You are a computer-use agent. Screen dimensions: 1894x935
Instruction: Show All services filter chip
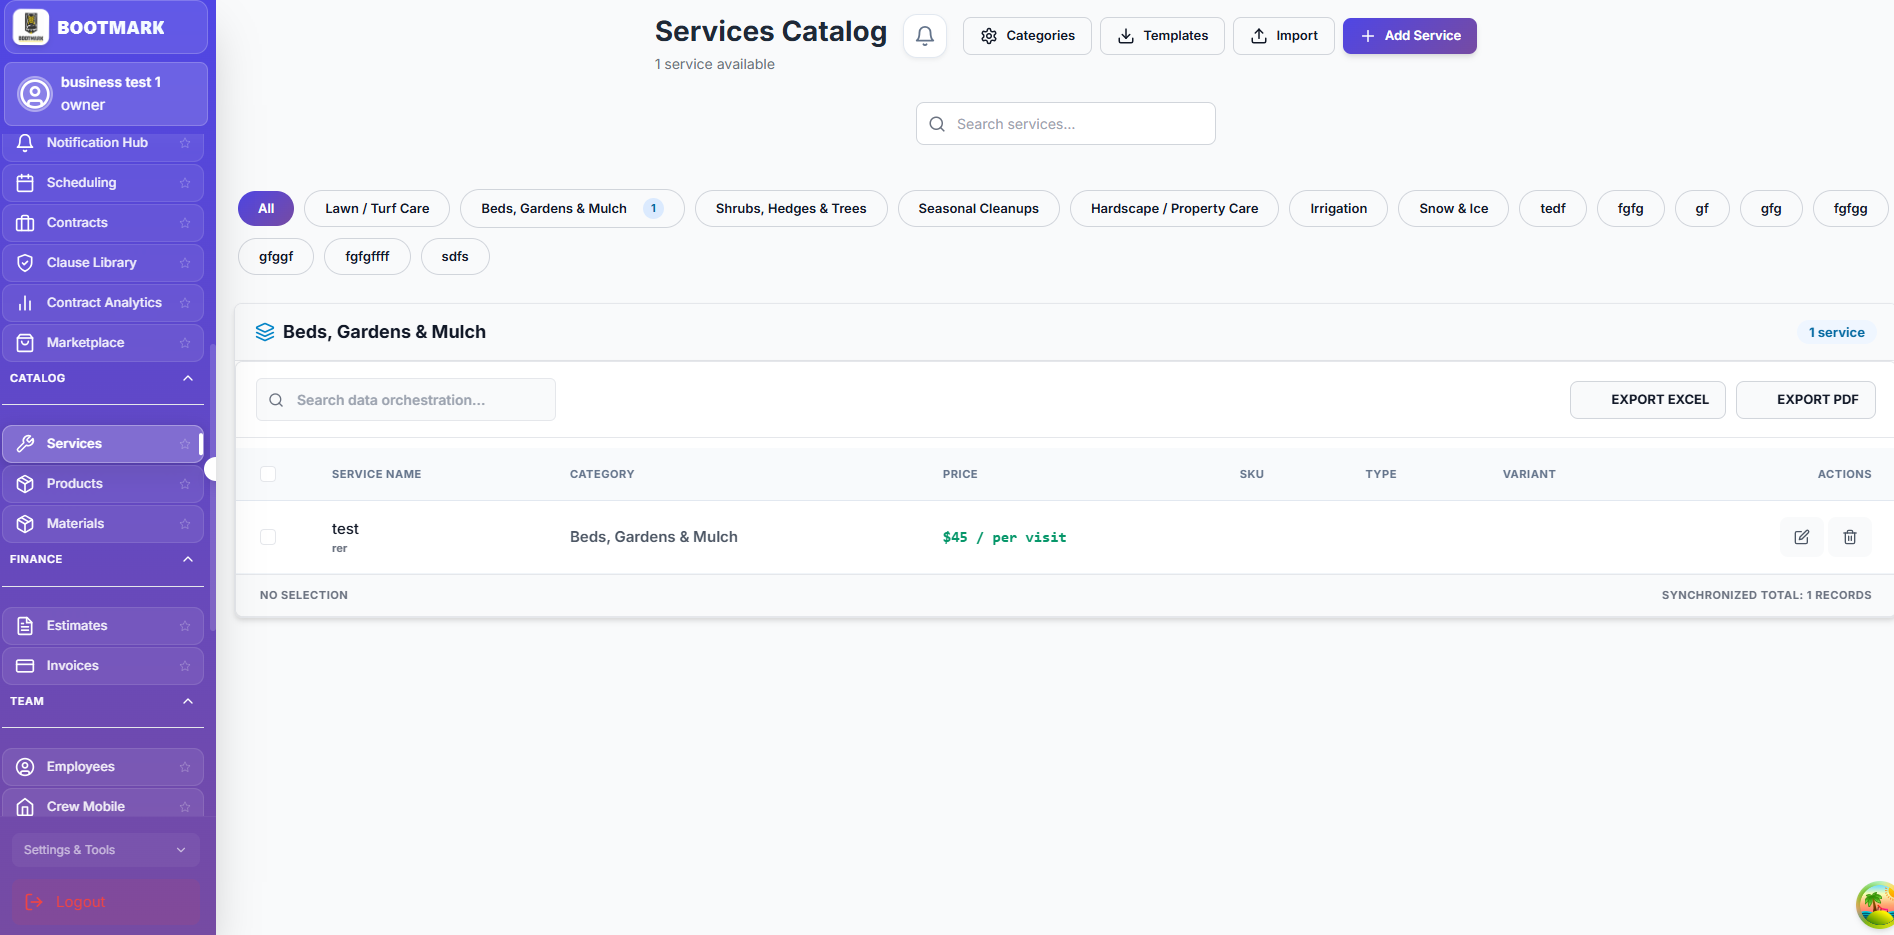(x=266, y=208)
